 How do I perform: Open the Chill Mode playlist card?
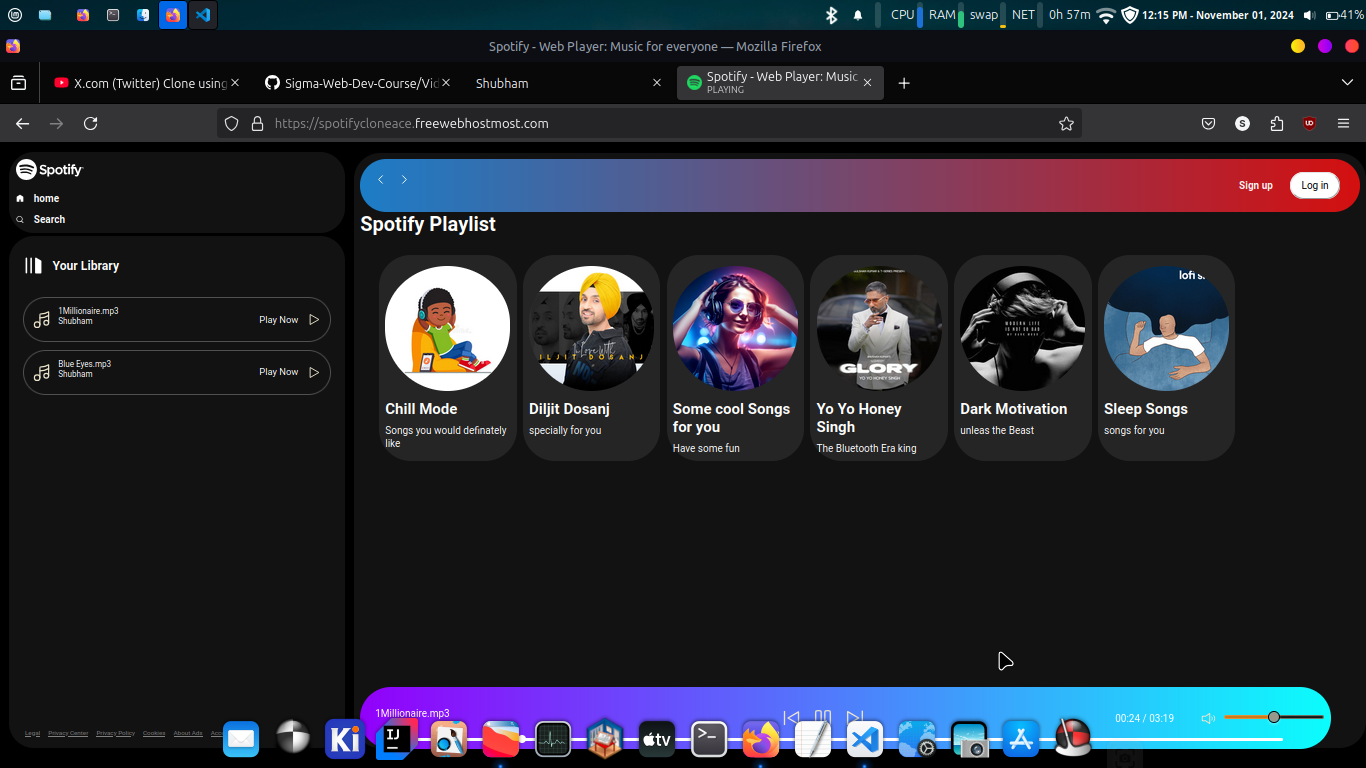[447, 357]
